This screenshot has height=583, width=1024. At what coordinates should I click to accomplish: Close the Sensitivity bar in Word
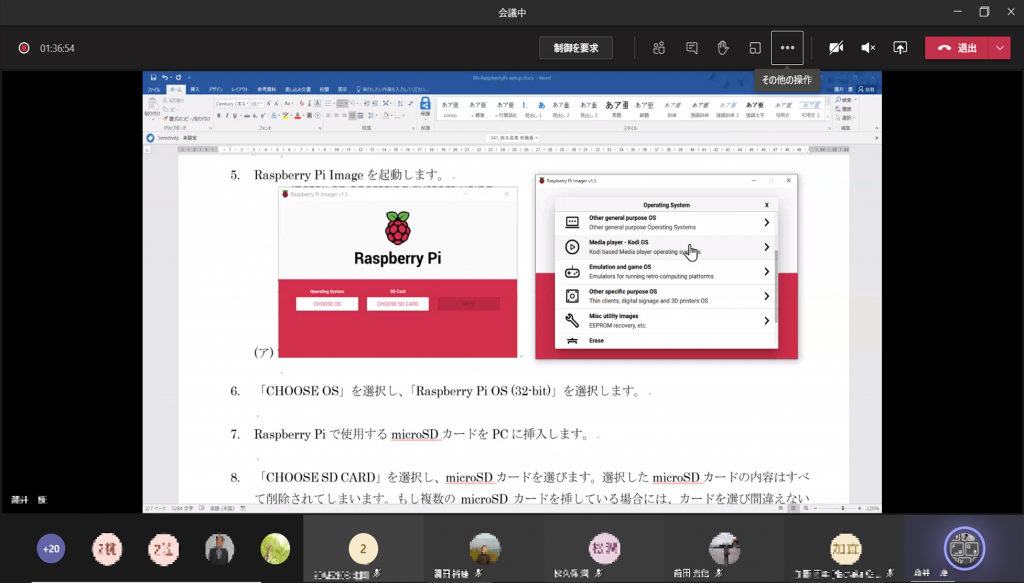[876, 138]
